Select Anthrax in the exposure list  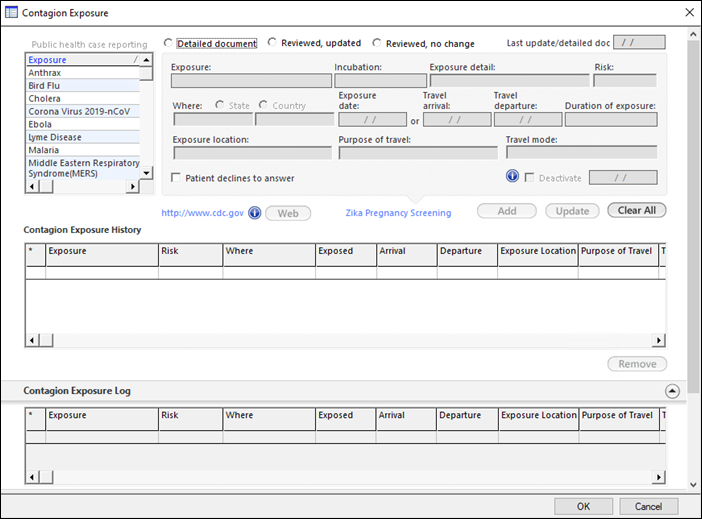pyautogui.click(x=83, y=73)
